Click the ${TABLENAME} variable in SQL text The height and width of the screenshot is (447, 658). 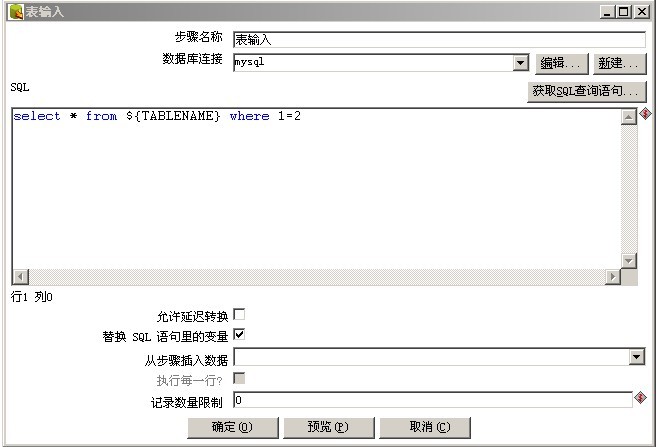(173, 116)
